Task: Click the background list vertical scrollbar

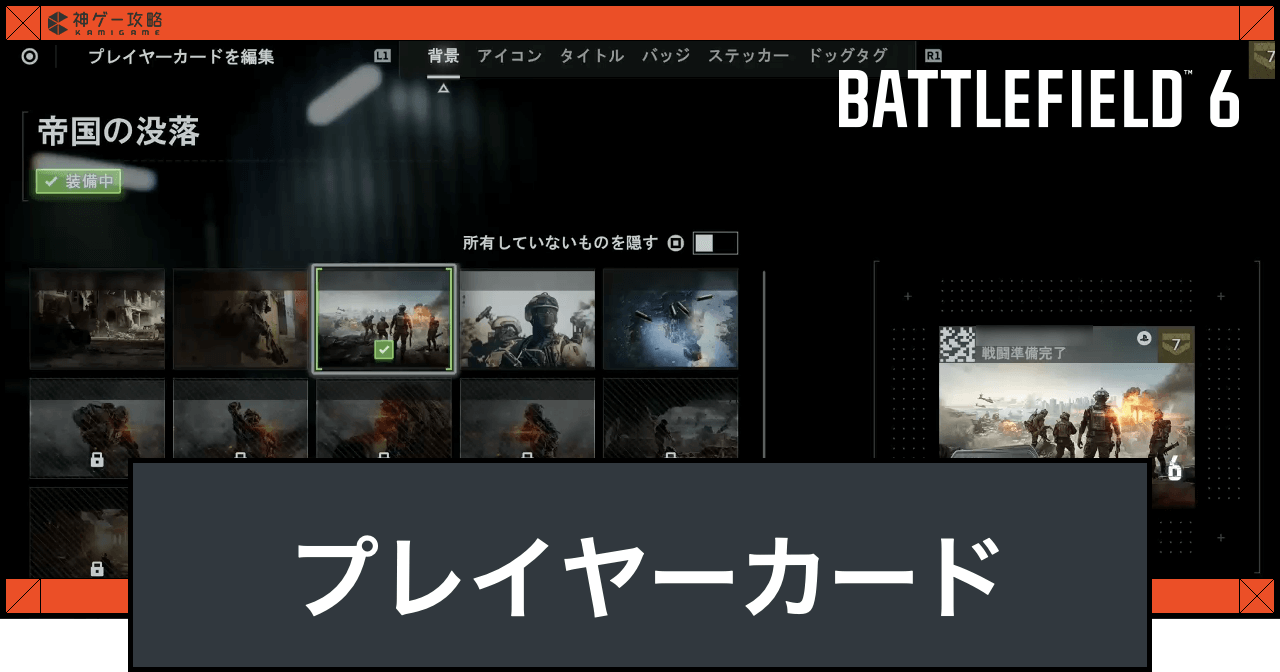Action: point(764,360)
